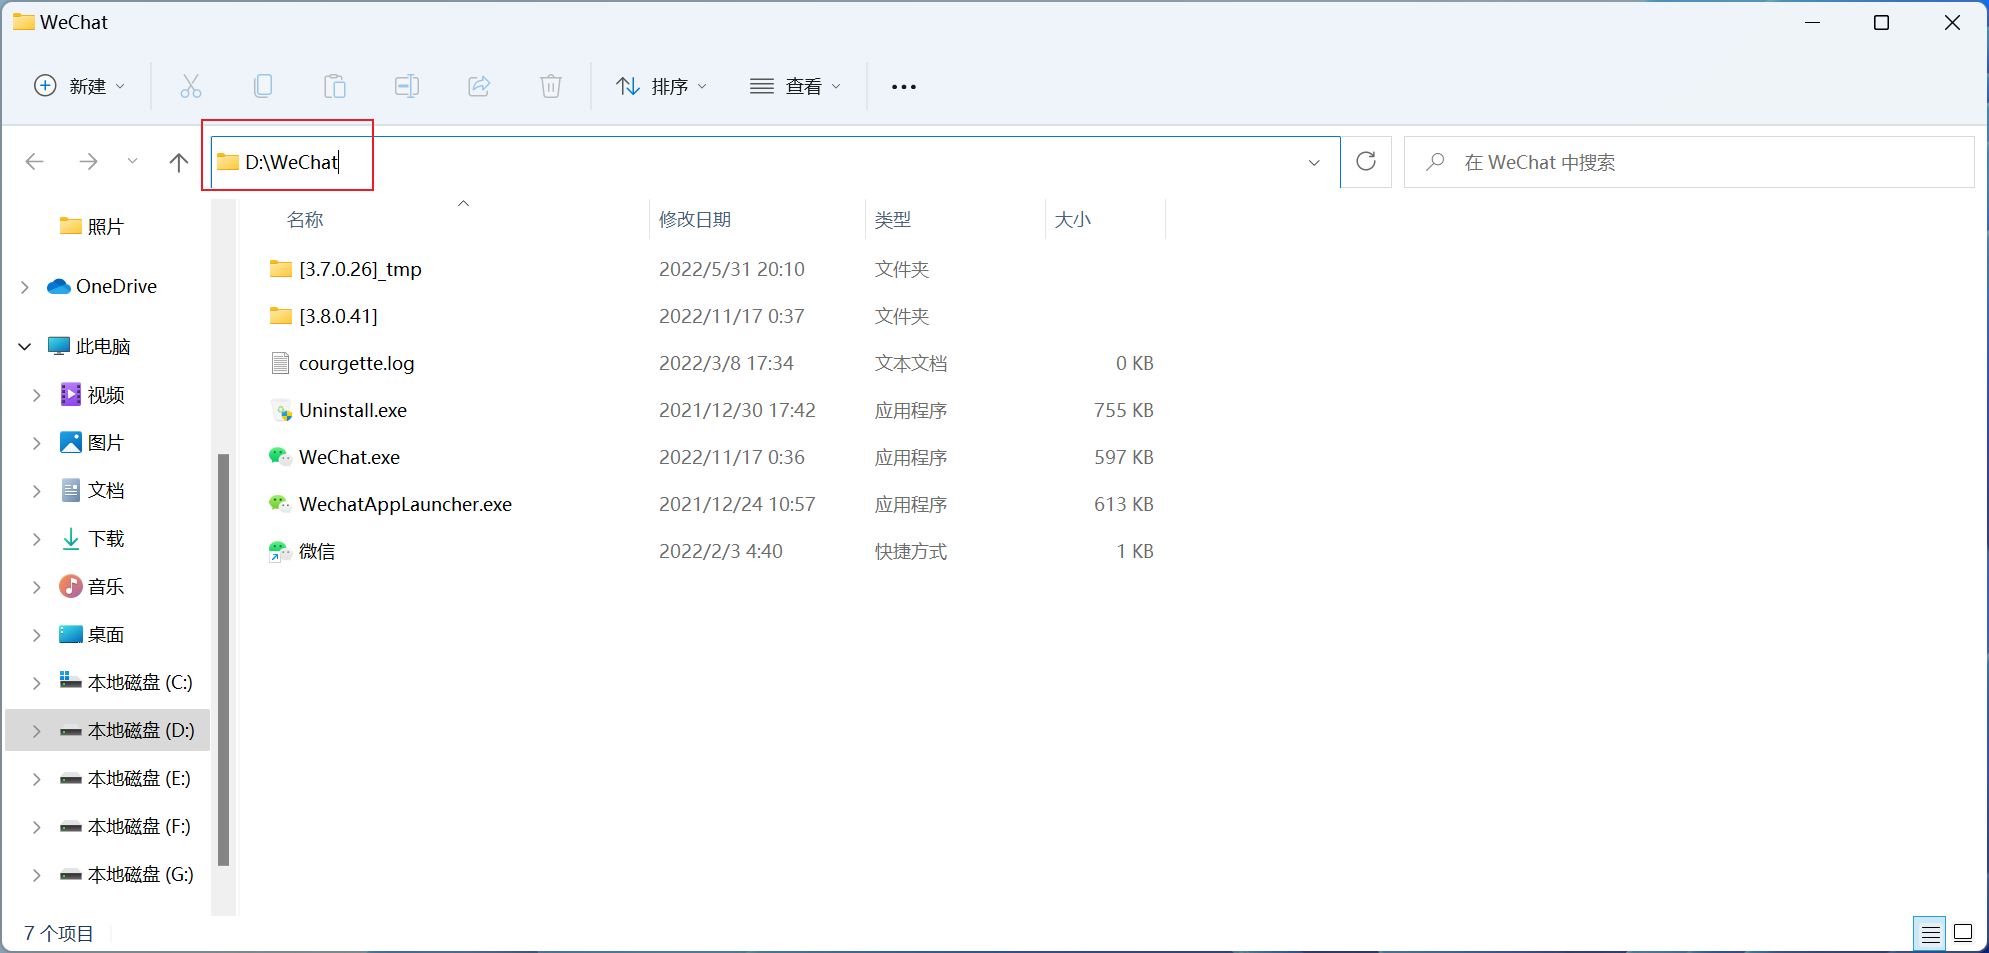Click the Delete trash icon
Screen dimensions: 1989x953
click(x=551, y=86)
